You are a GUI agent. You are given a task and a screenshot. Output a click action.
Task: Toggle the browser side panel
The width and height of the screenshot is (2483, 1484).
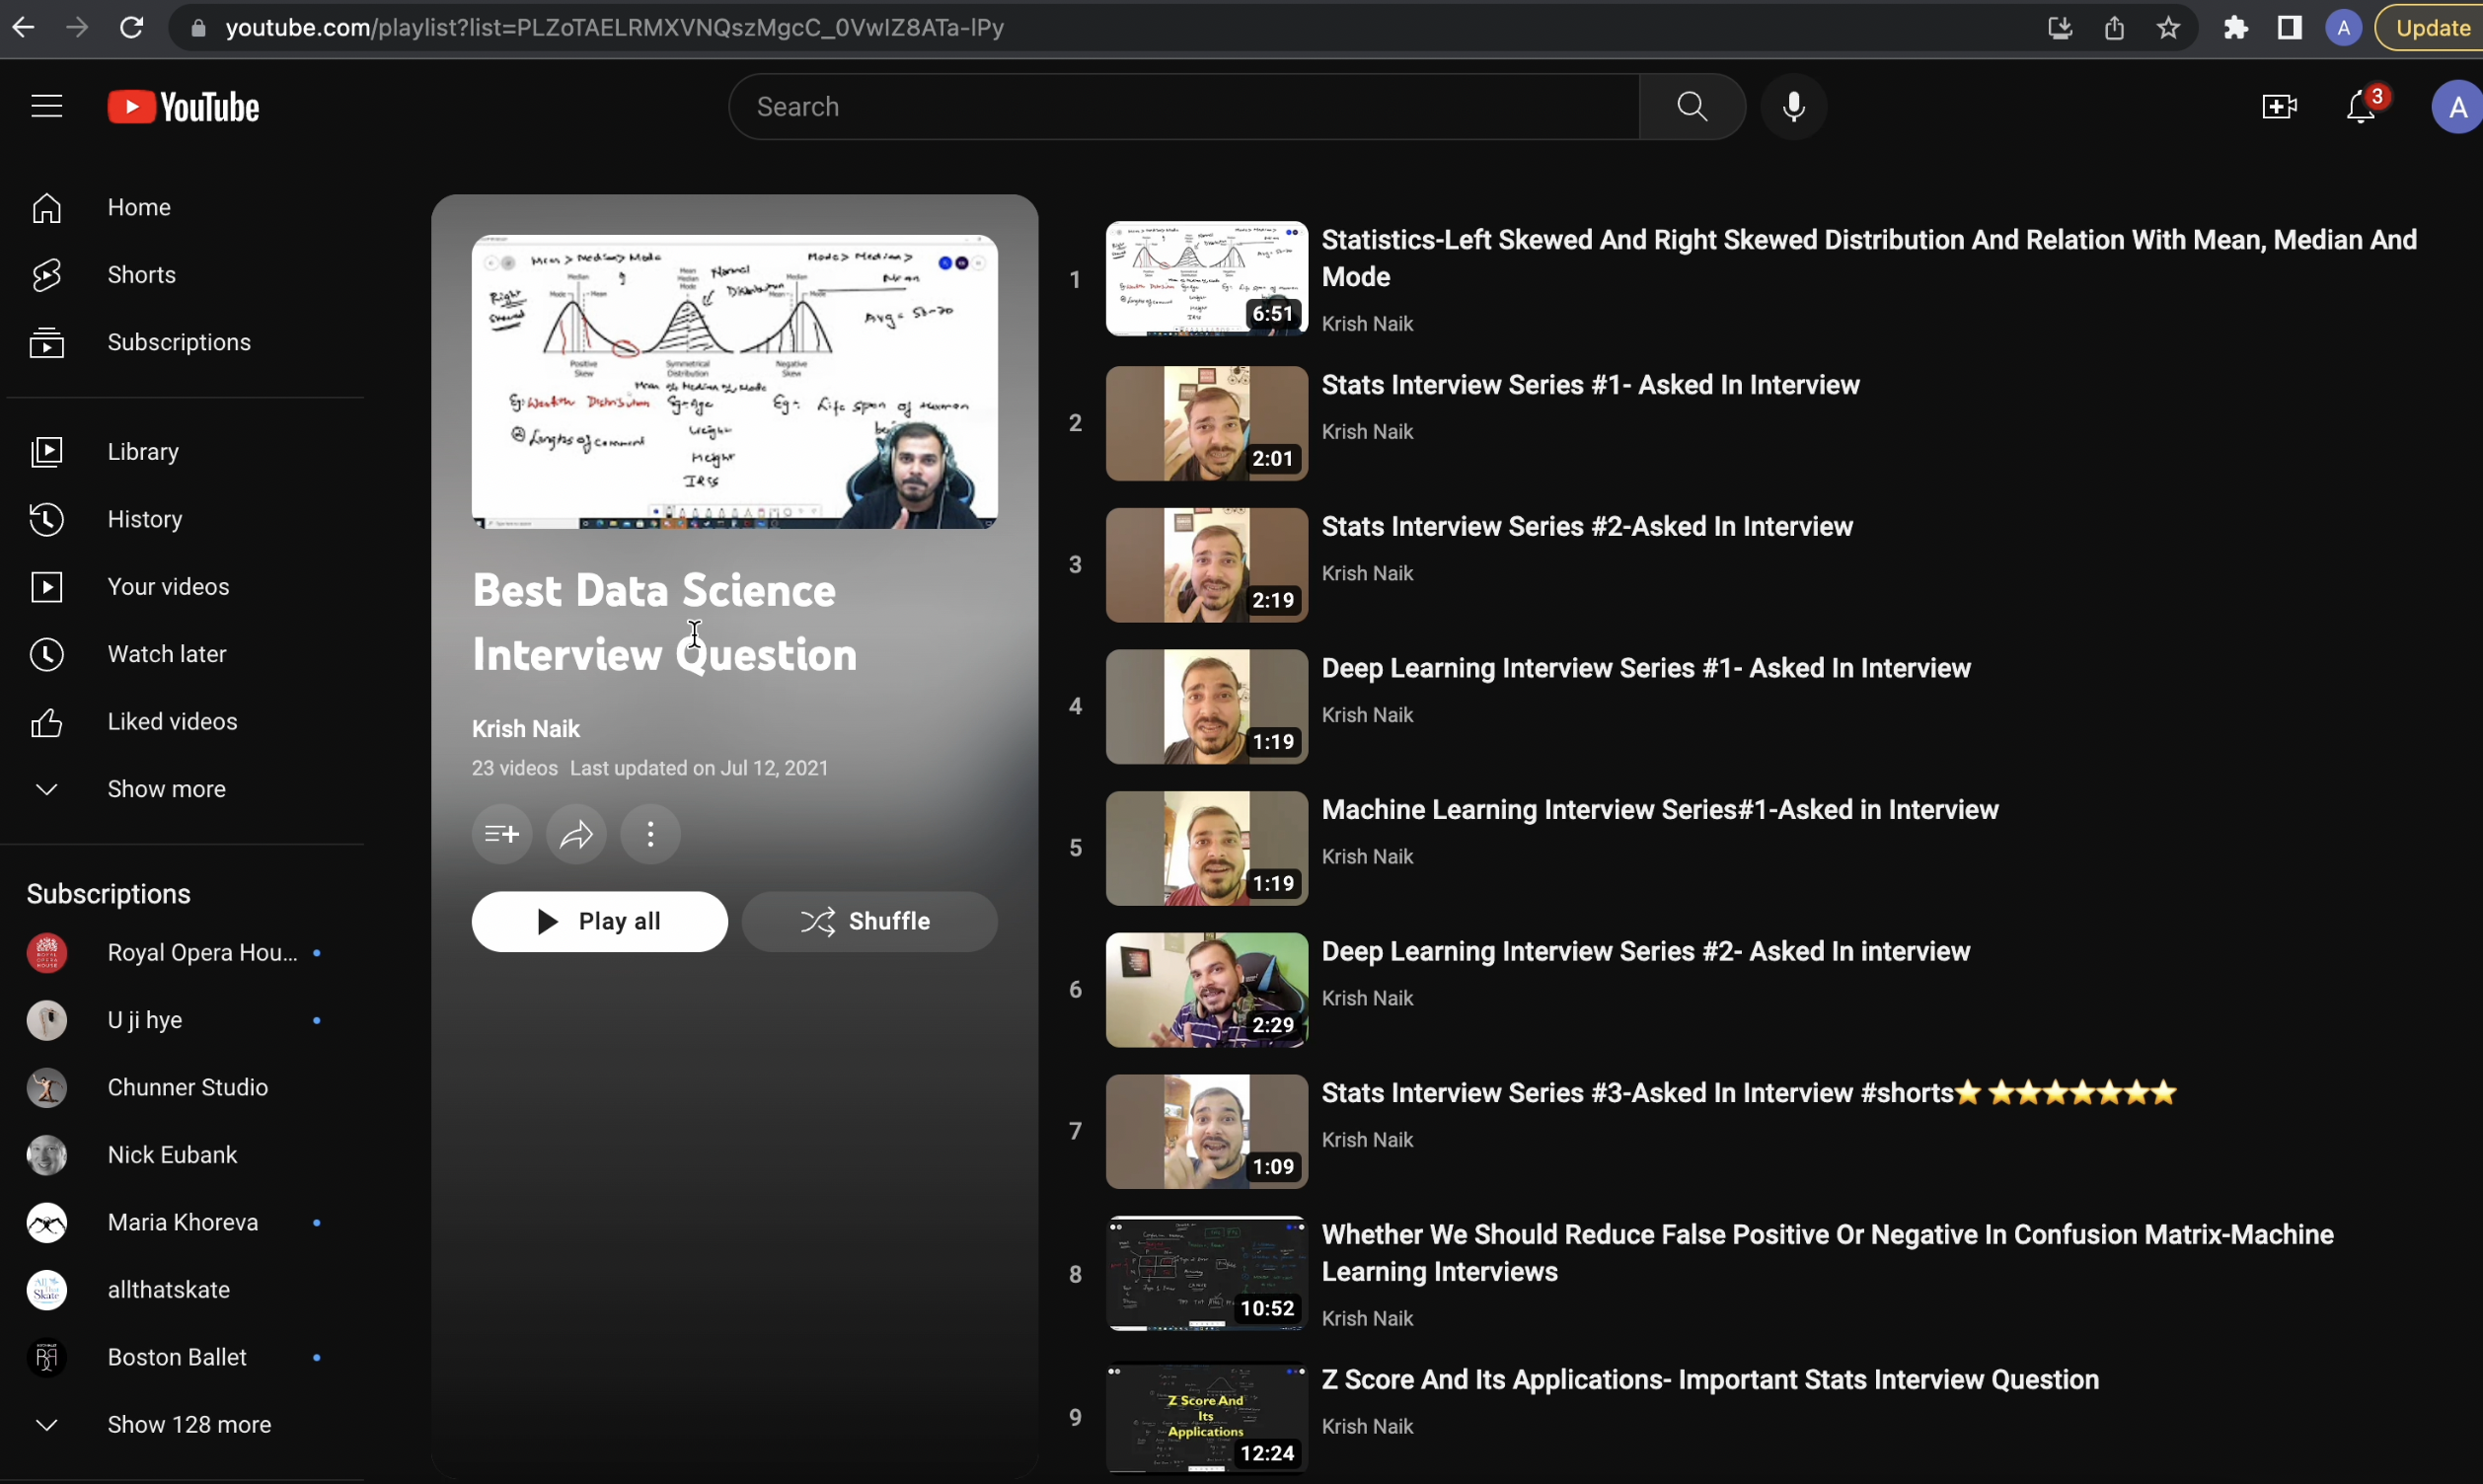coord(2289,28)
